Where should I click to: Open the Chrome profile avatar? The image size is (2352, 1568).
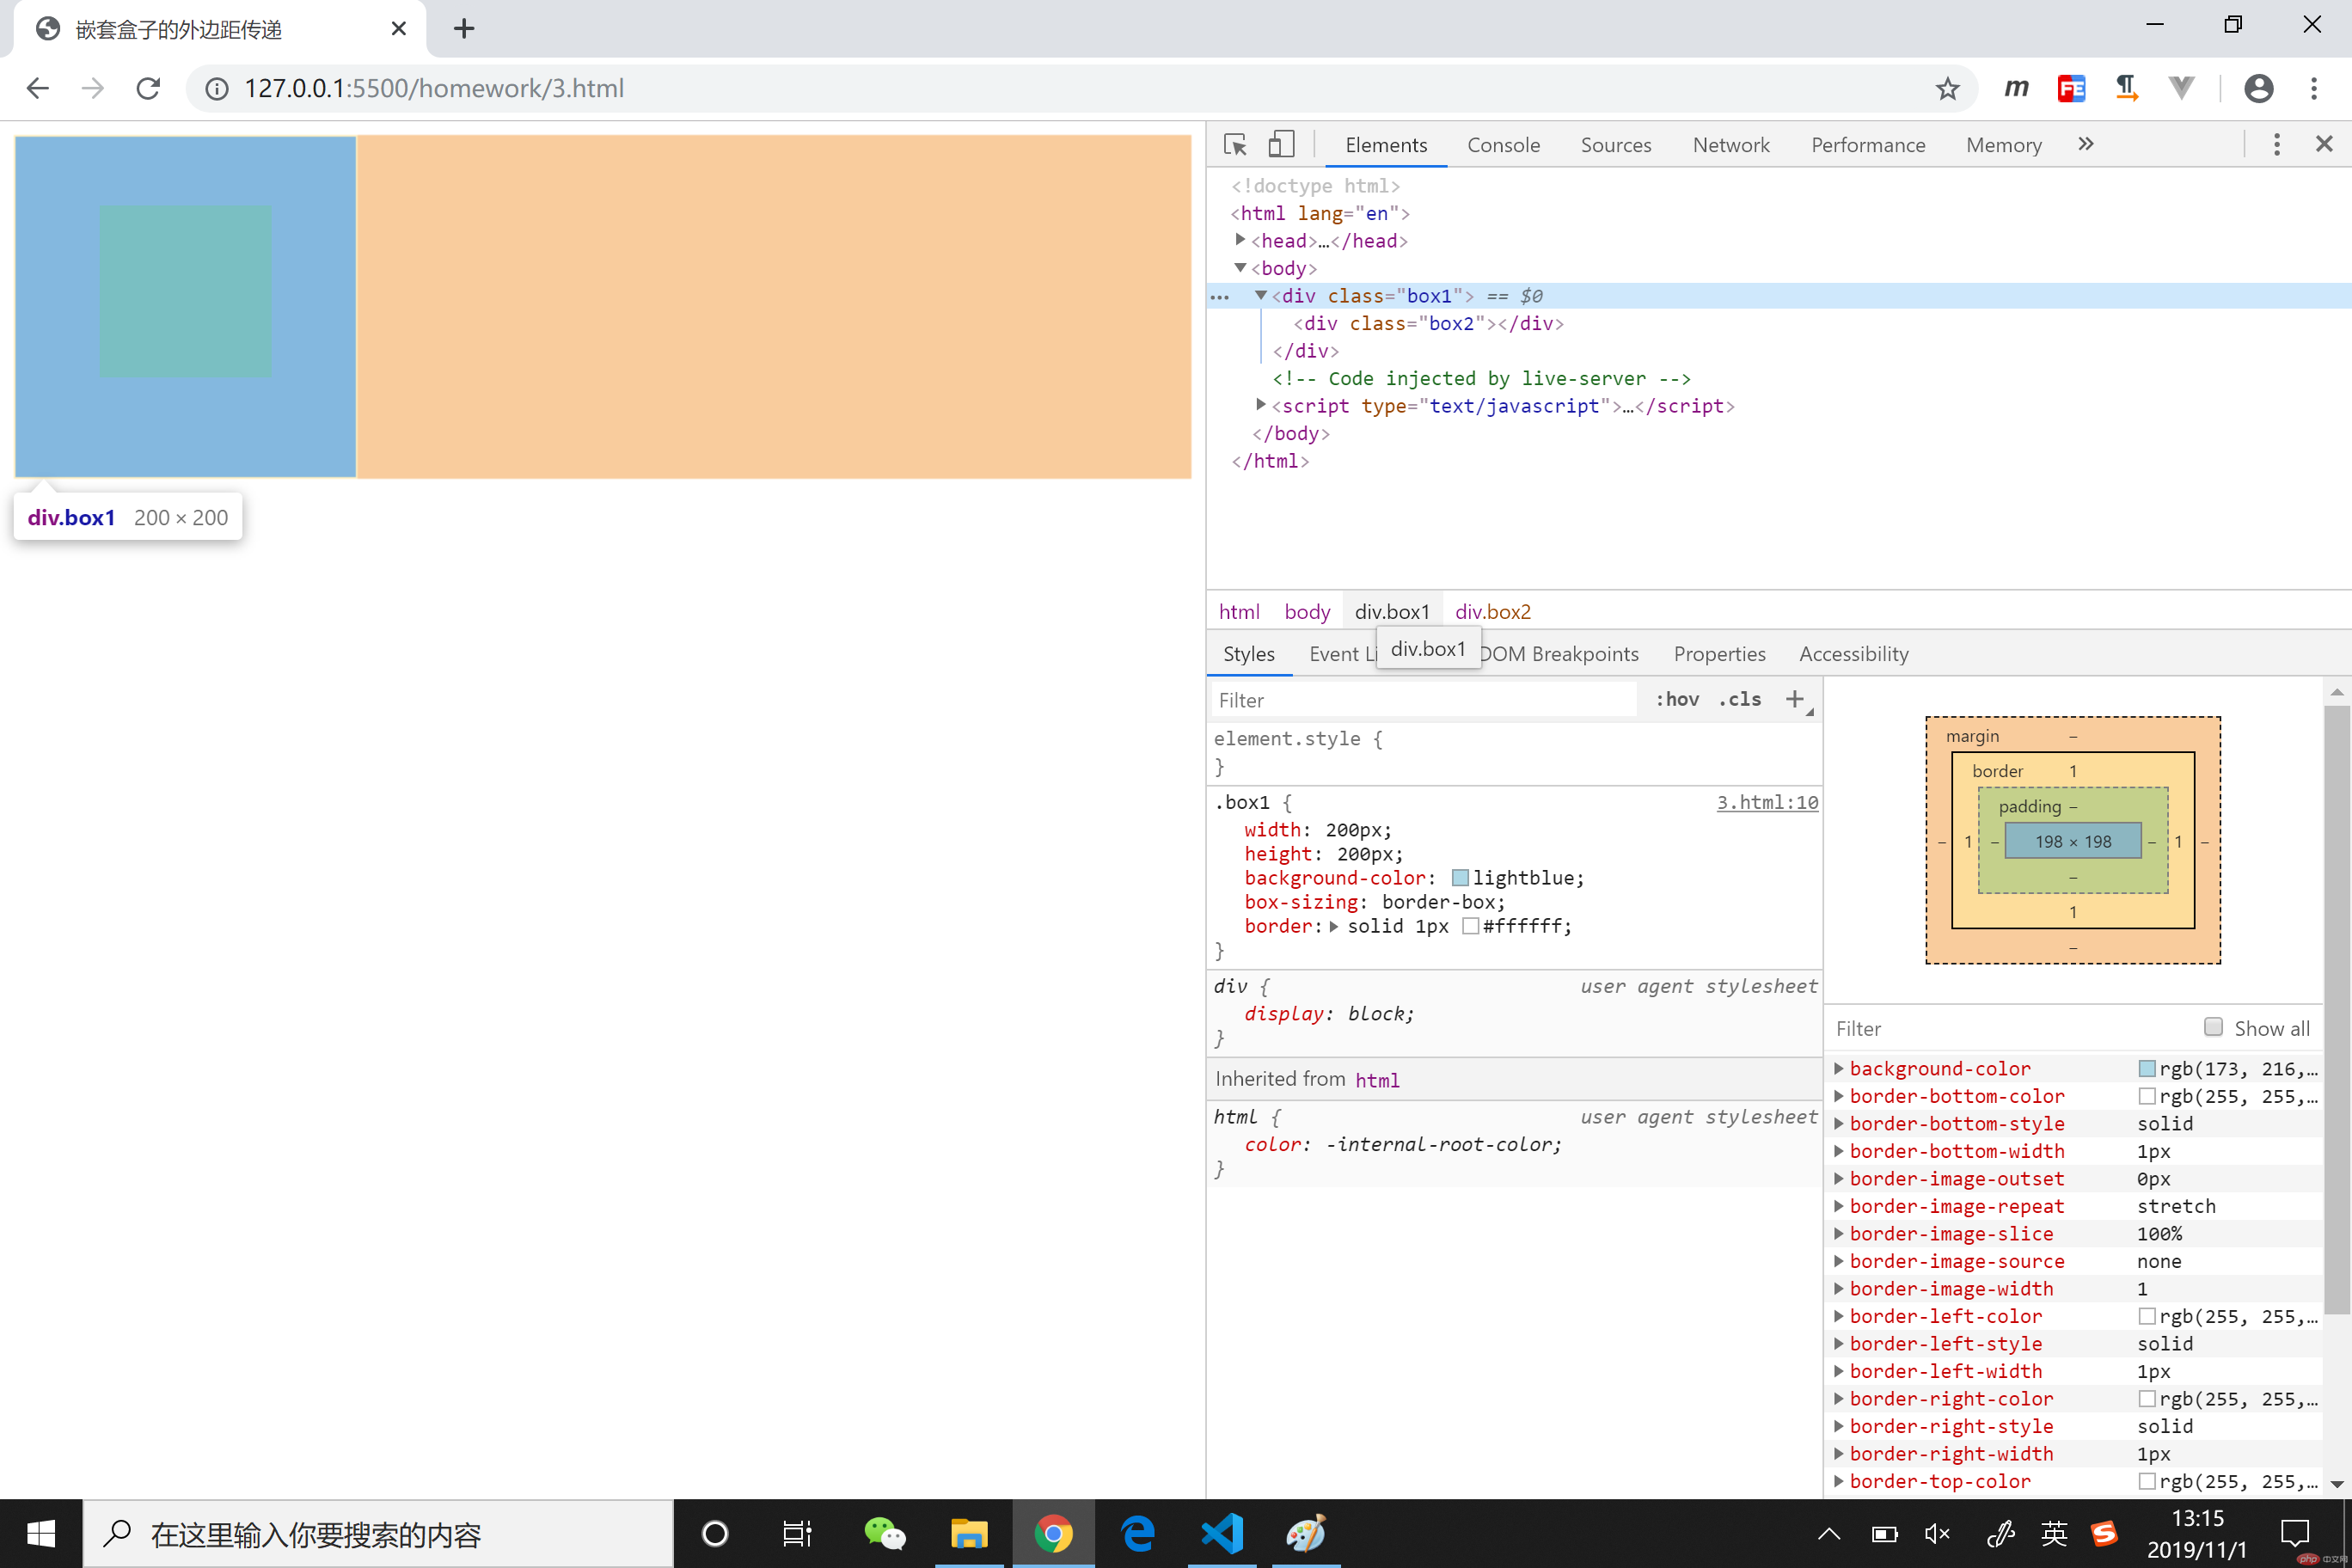pyautogui.click(x=2259, y=89)
